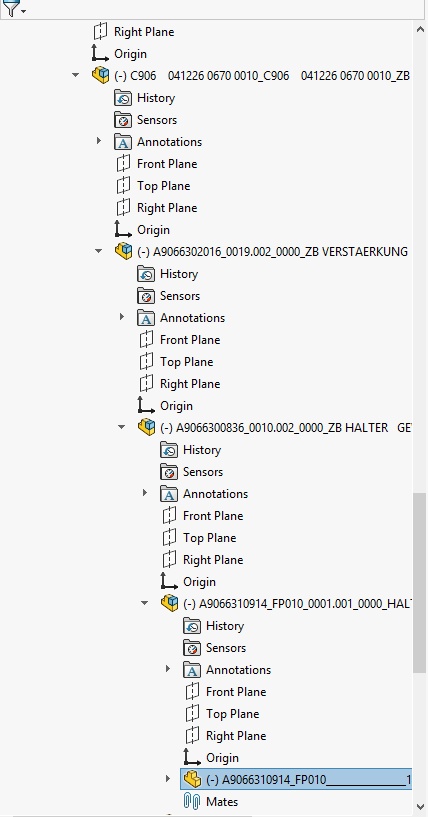Click the scrollbar down arrow

coord(420,808)
